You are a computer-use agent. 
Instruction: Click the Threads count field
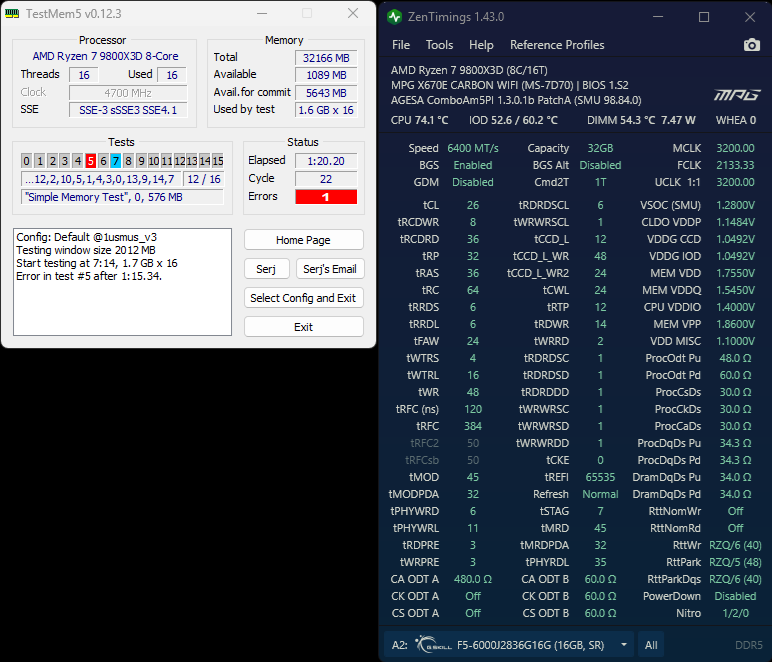tap(84, 75)
